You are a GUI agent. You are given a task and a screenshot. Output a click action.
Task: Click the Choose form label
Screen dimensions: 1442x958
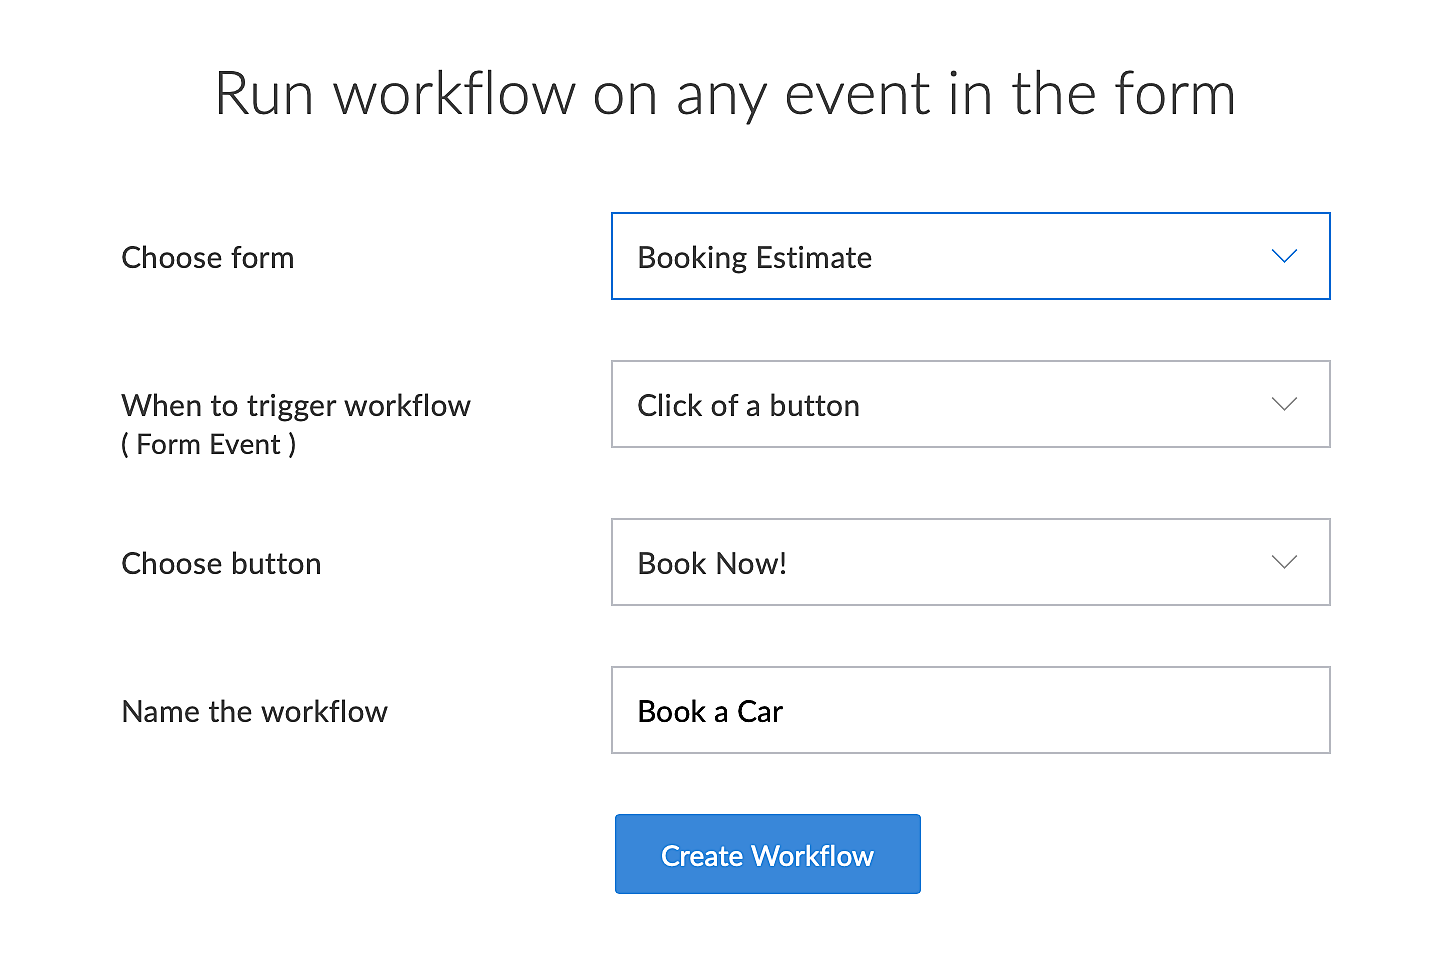point(208,258)
